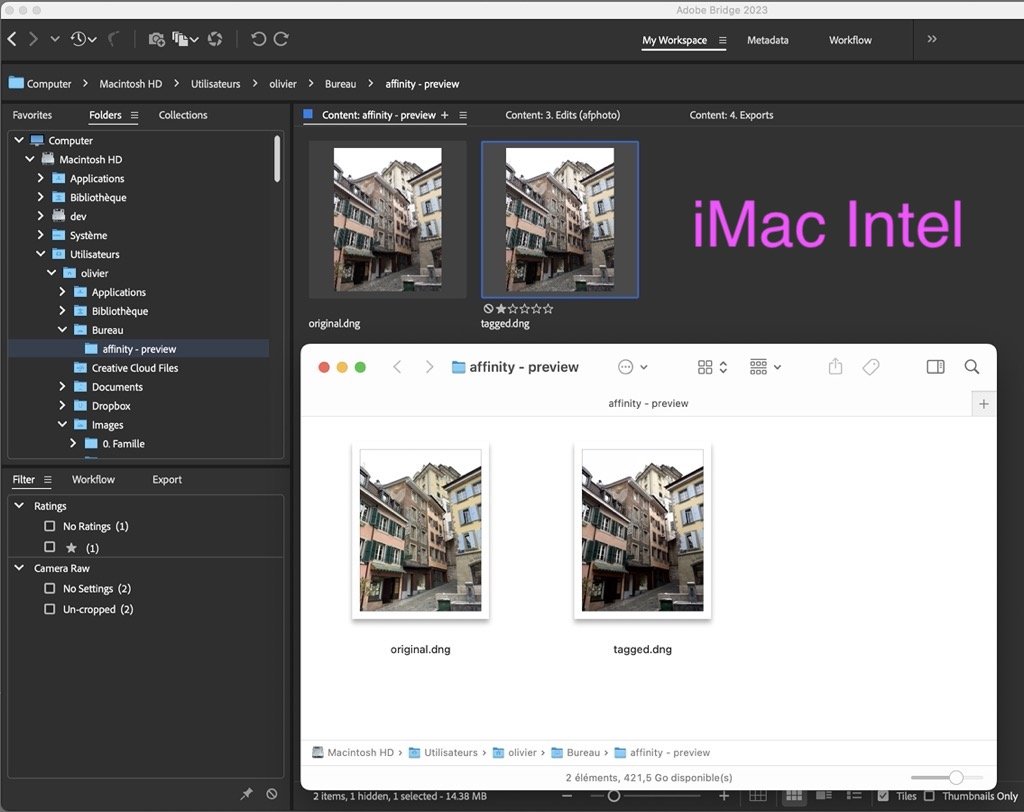Toggle the Thumbnails Only checkbox
1024x812 pixels.
coord(930,796)
